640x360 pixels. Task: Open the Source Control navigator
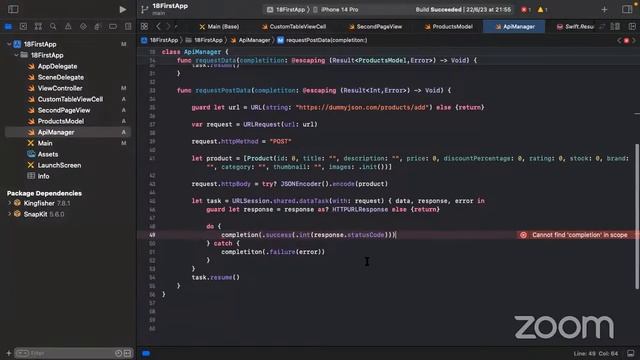click(23, 27)
